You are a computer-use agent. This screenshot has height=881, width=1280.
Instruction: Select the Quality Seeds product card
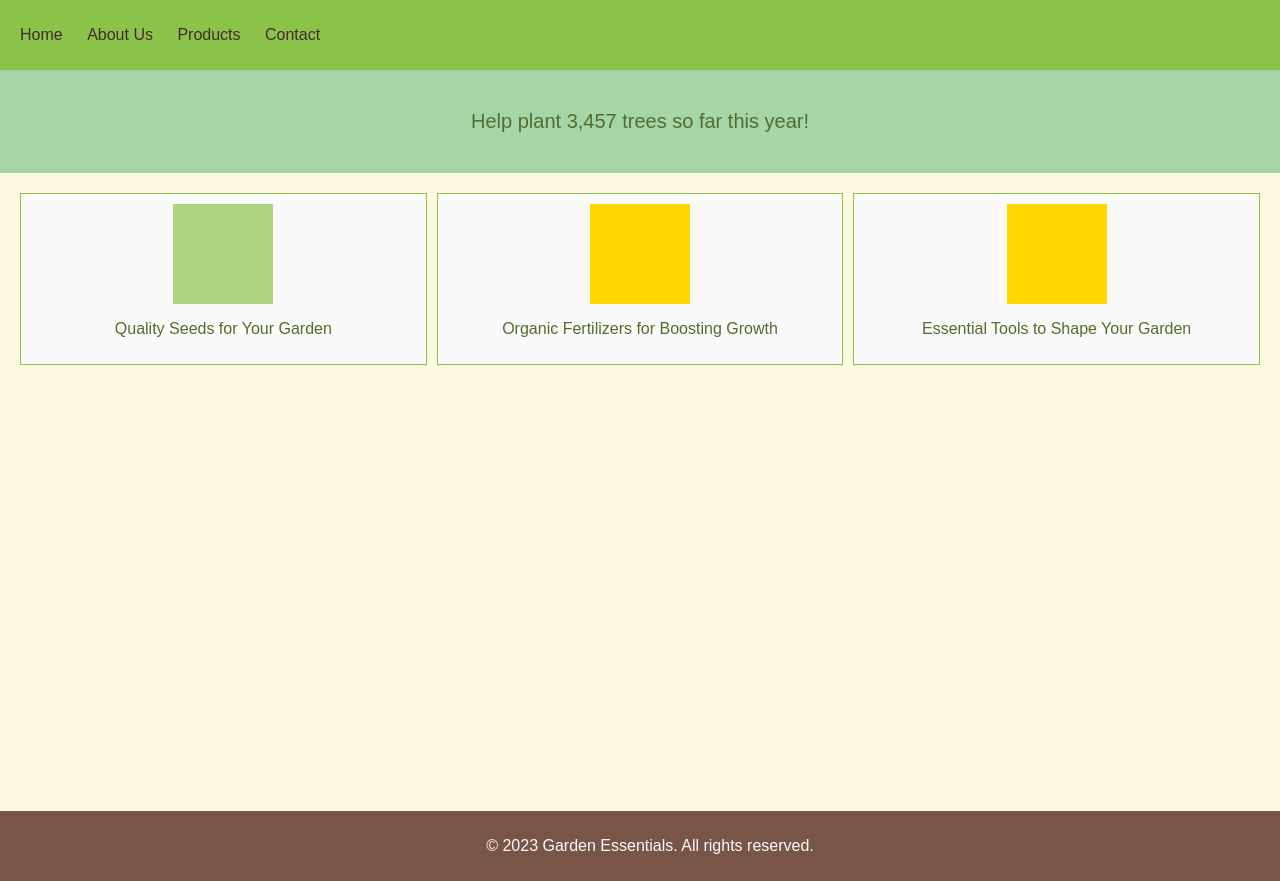point(223,278)
